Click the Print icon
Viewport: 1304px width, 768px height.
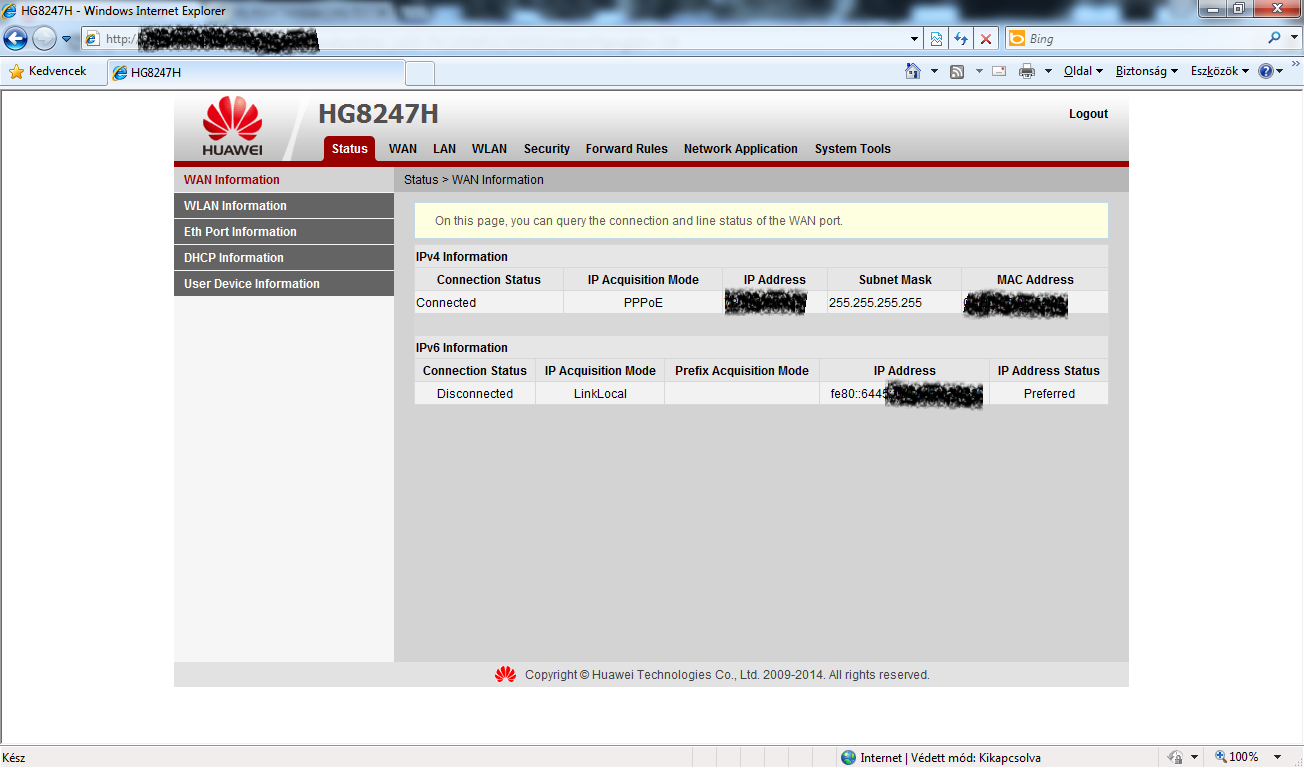(1027, 71)
